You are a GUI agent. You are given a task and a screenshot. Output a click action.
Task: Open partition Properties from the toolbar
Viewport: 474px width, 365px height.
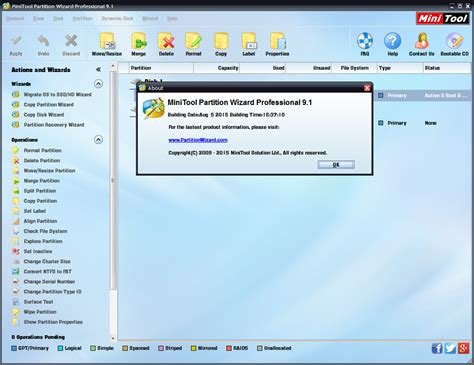[277, 44]
